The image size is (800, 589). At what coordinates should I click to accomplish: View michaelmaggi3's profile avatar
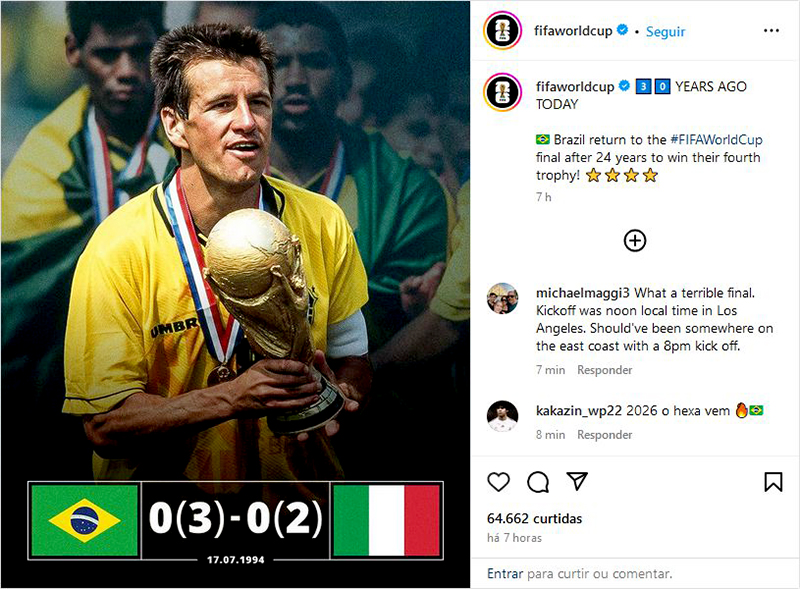tap(502, 299)
